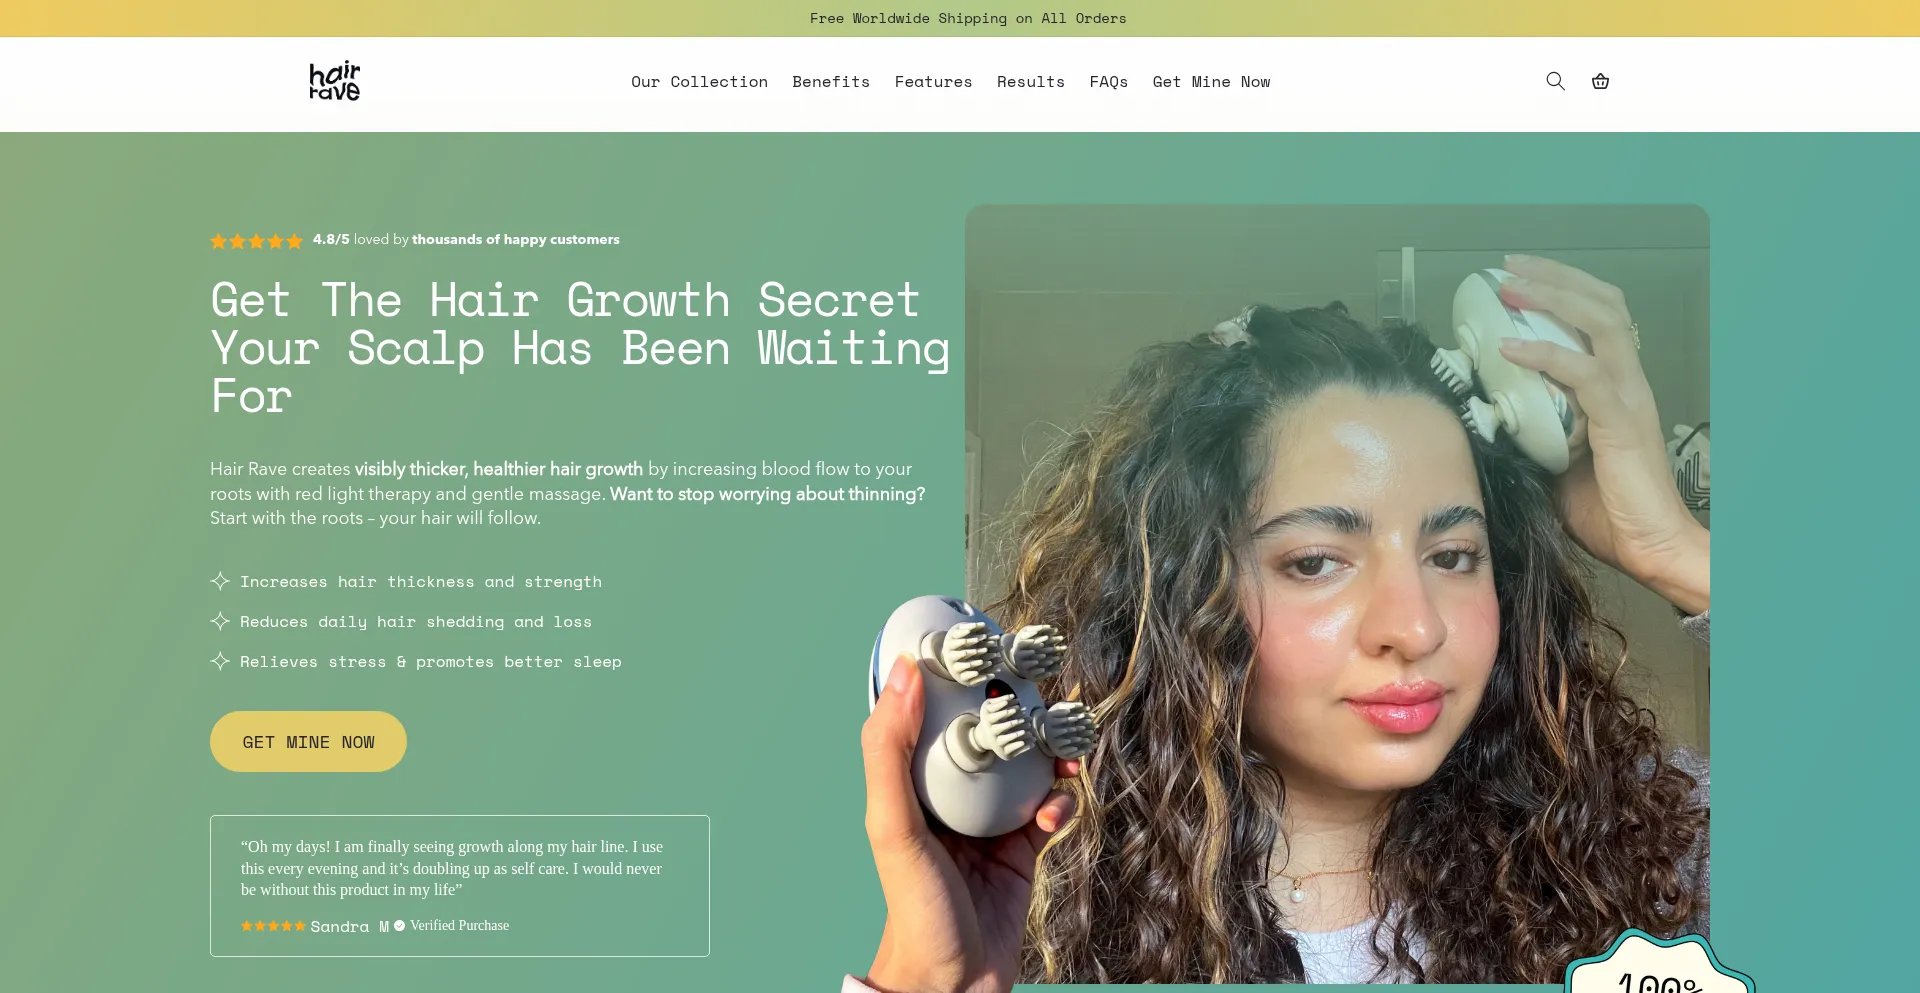
Task: Click the Free Worldwide Shipping announcement bar
Action: [x=960, y=18]
